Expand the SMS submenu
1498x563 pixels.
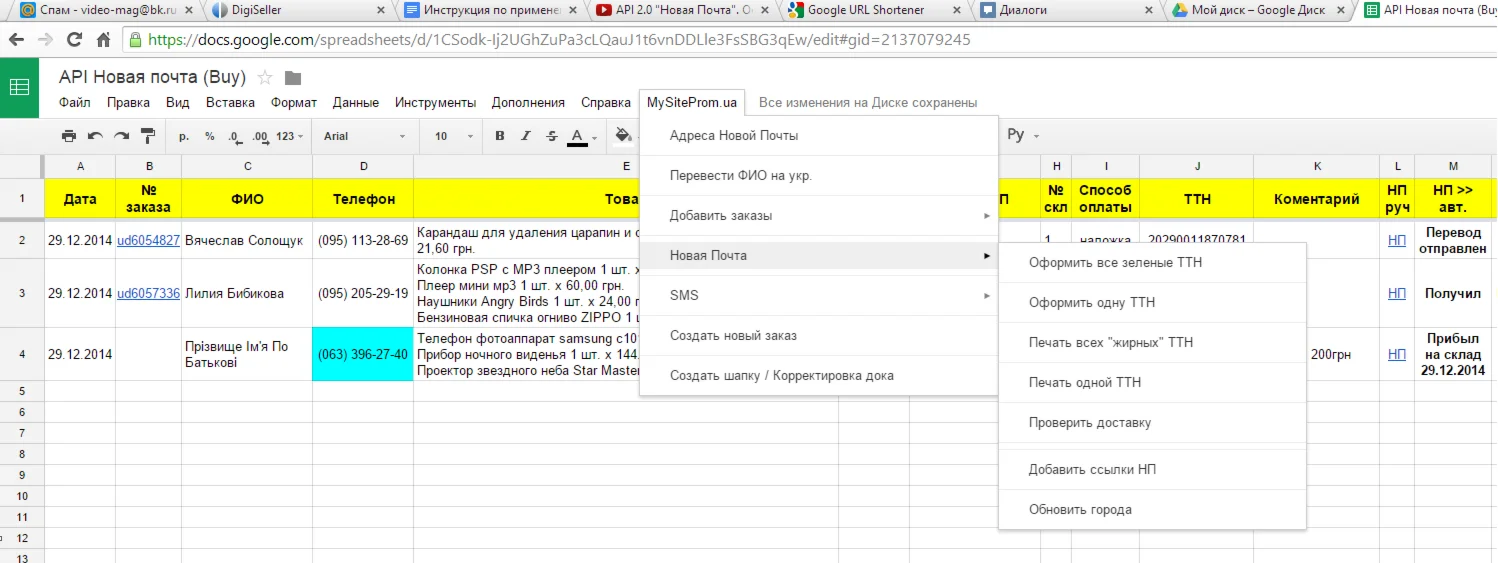click(x=818, y=296)
